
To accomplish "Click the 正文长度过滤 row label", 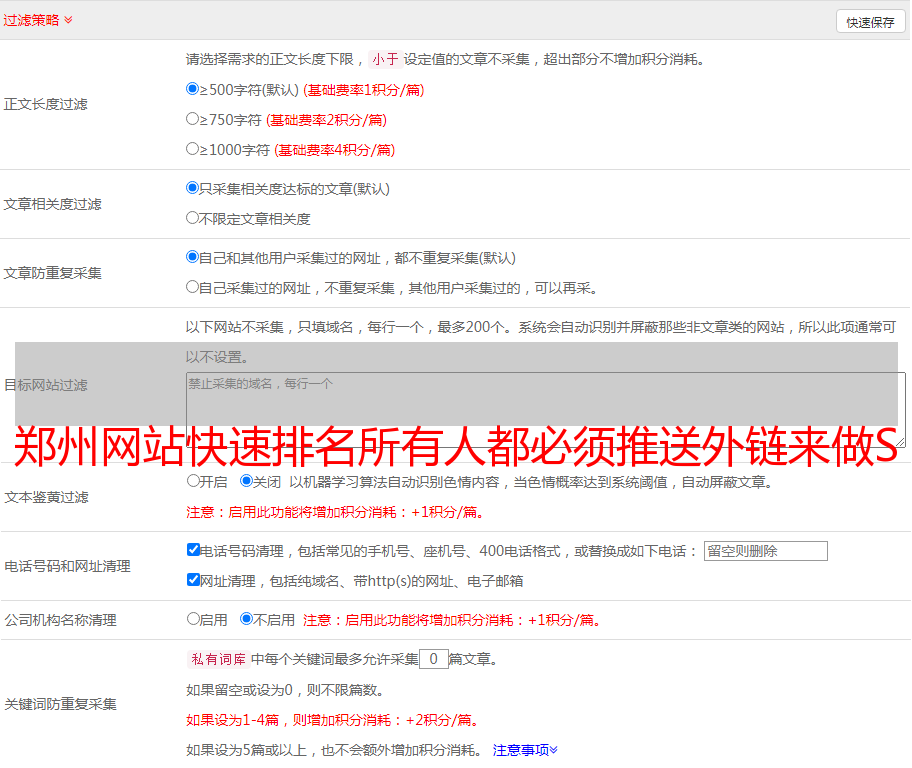I will 45,104.
